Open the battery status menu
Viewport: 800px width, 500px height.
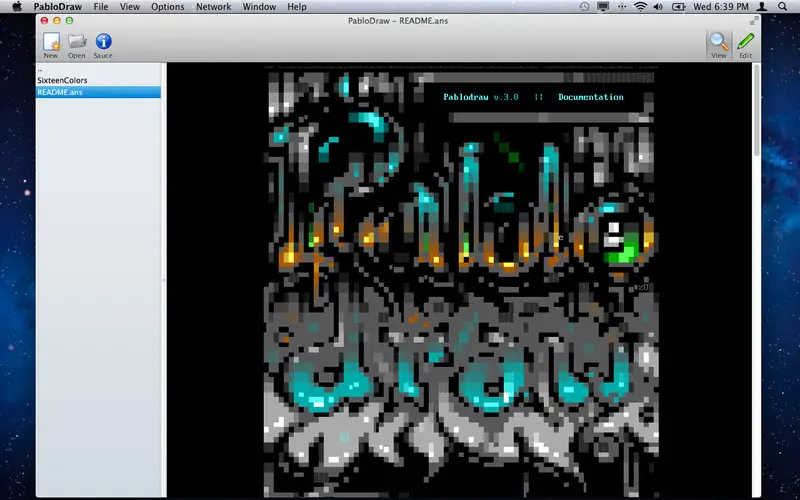[x=679, y=7]
